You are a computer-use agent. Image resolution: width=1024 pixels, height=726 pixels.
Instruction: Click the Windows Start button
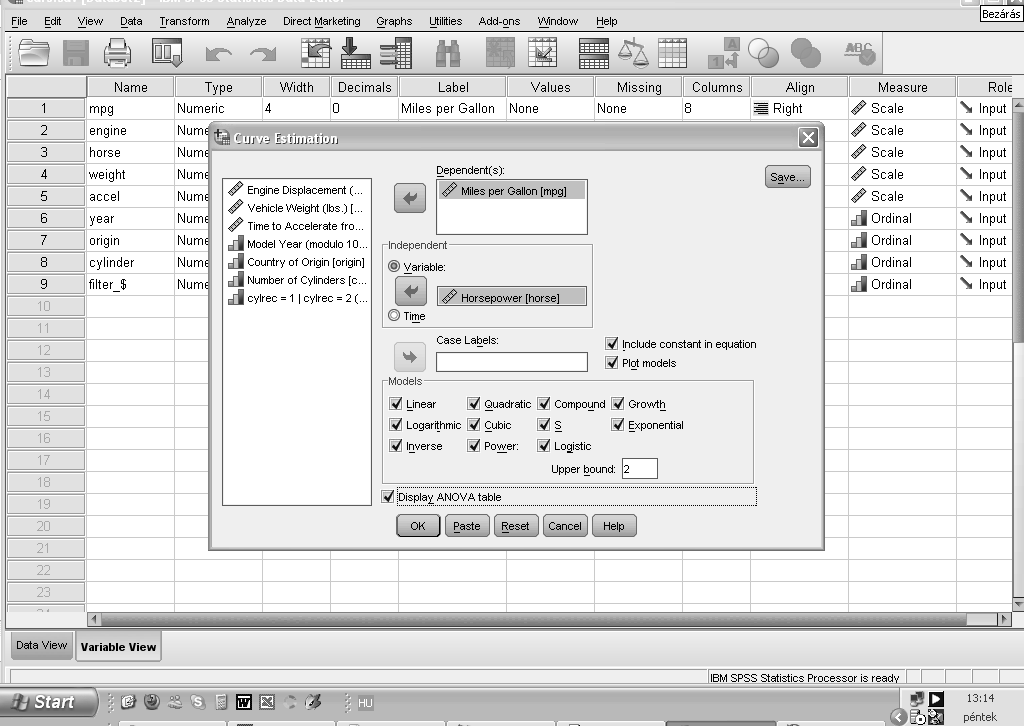(47, 702)
